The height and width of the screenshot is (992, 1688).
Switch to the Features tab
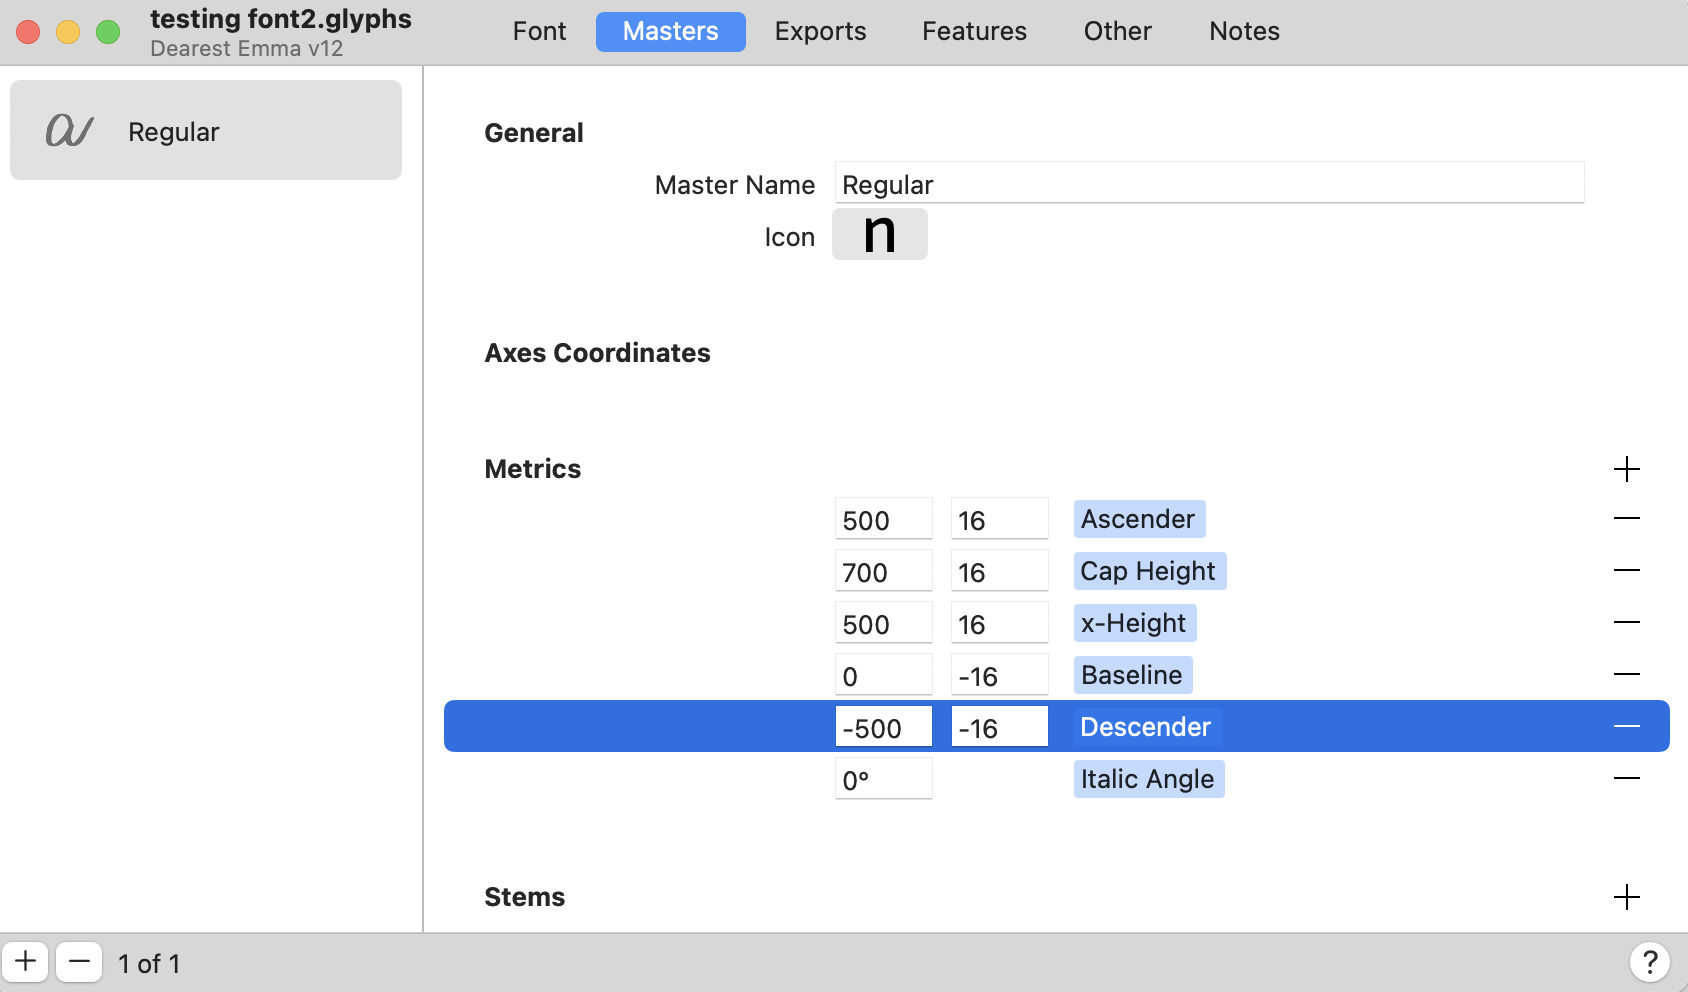[974, 31]
